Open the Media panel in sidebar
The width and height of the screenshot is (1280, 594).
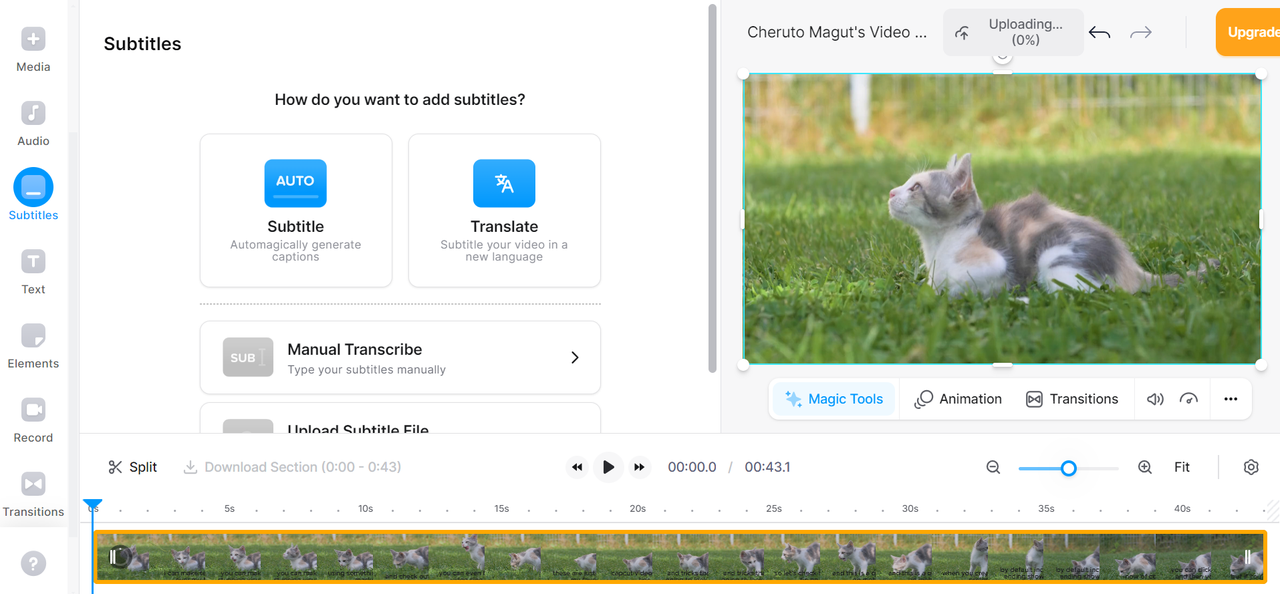click(x=33, y=49)
